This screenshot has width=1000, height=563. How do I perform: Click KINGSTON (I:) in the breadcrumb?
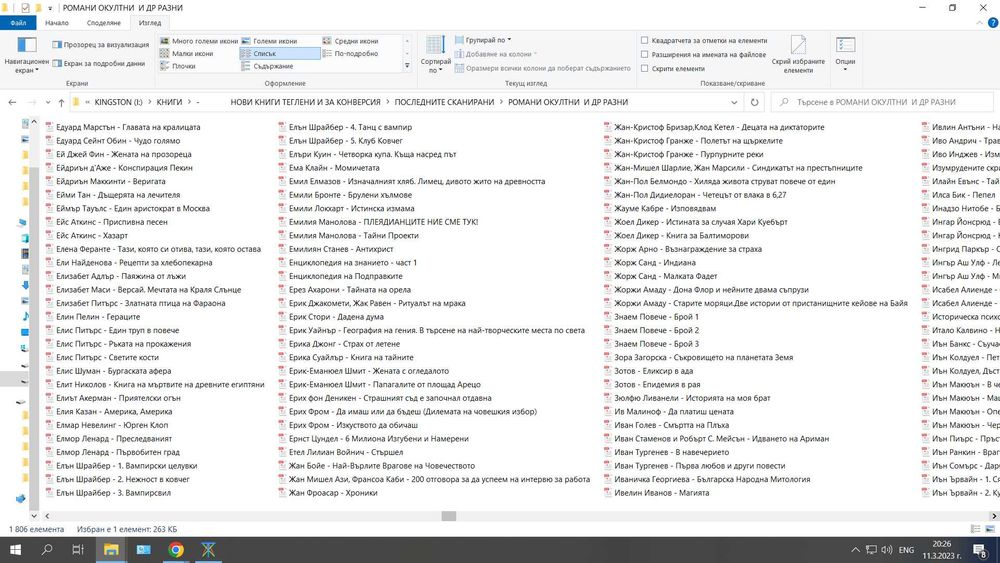(119, 102)
